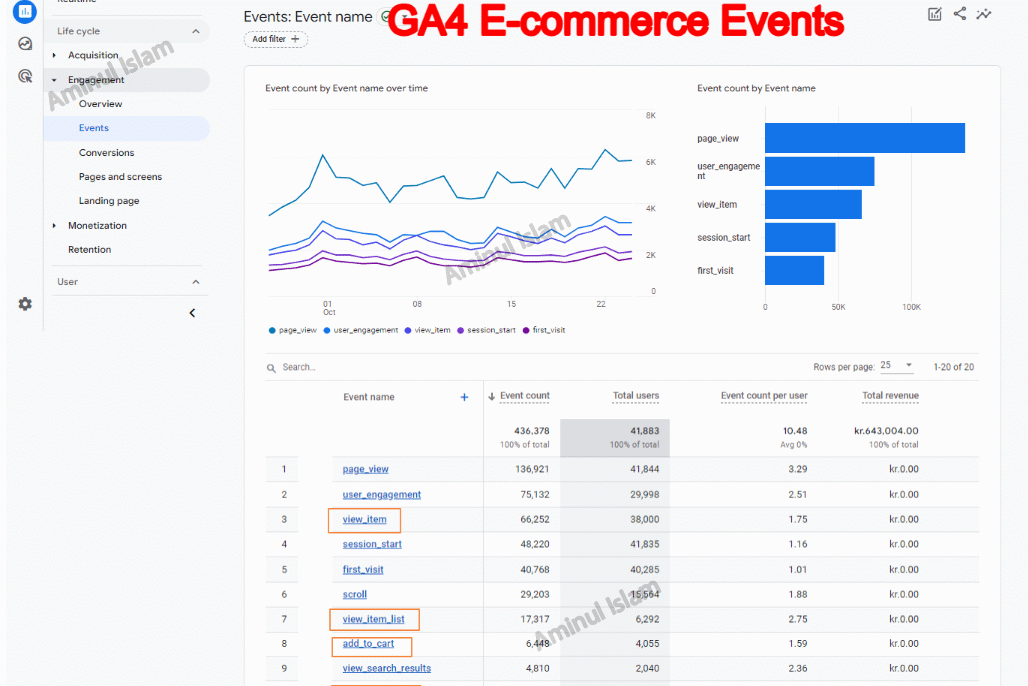Open the Reports icon in left rail

pyautogui.click(x=24, y=10)
